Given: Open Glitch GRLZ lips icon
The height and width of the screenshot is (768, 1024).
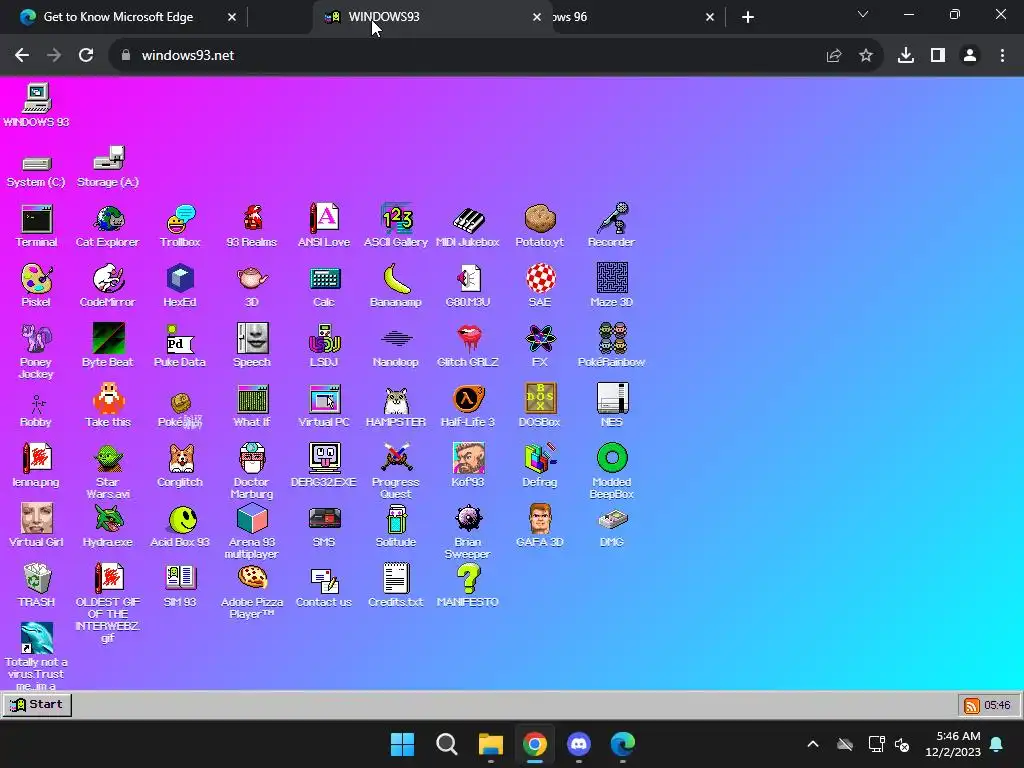Looking at the screenshot, I should [468, 345].
